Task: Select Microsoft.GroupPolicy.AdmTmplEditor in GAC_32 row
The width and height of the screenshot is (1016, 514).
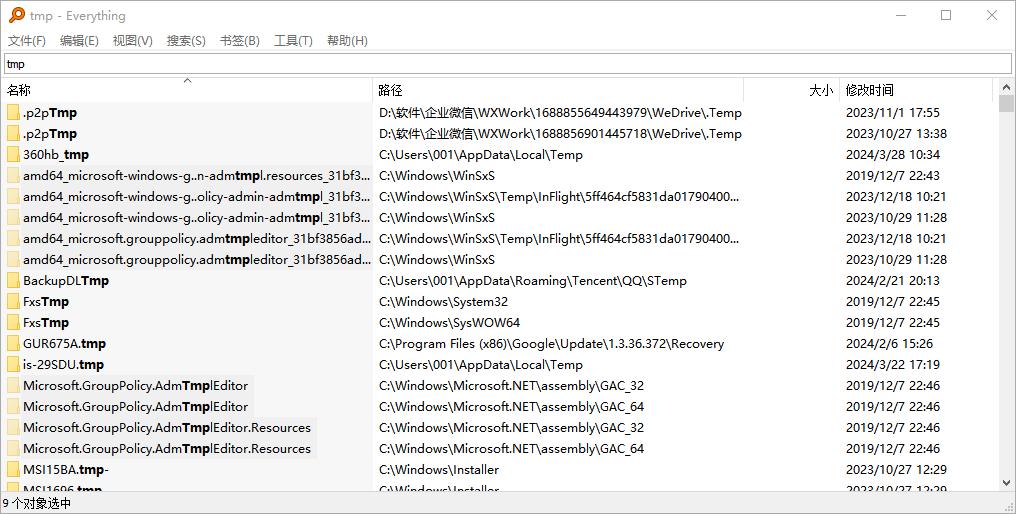Action: pyautogui.click(x=135, y=386)
